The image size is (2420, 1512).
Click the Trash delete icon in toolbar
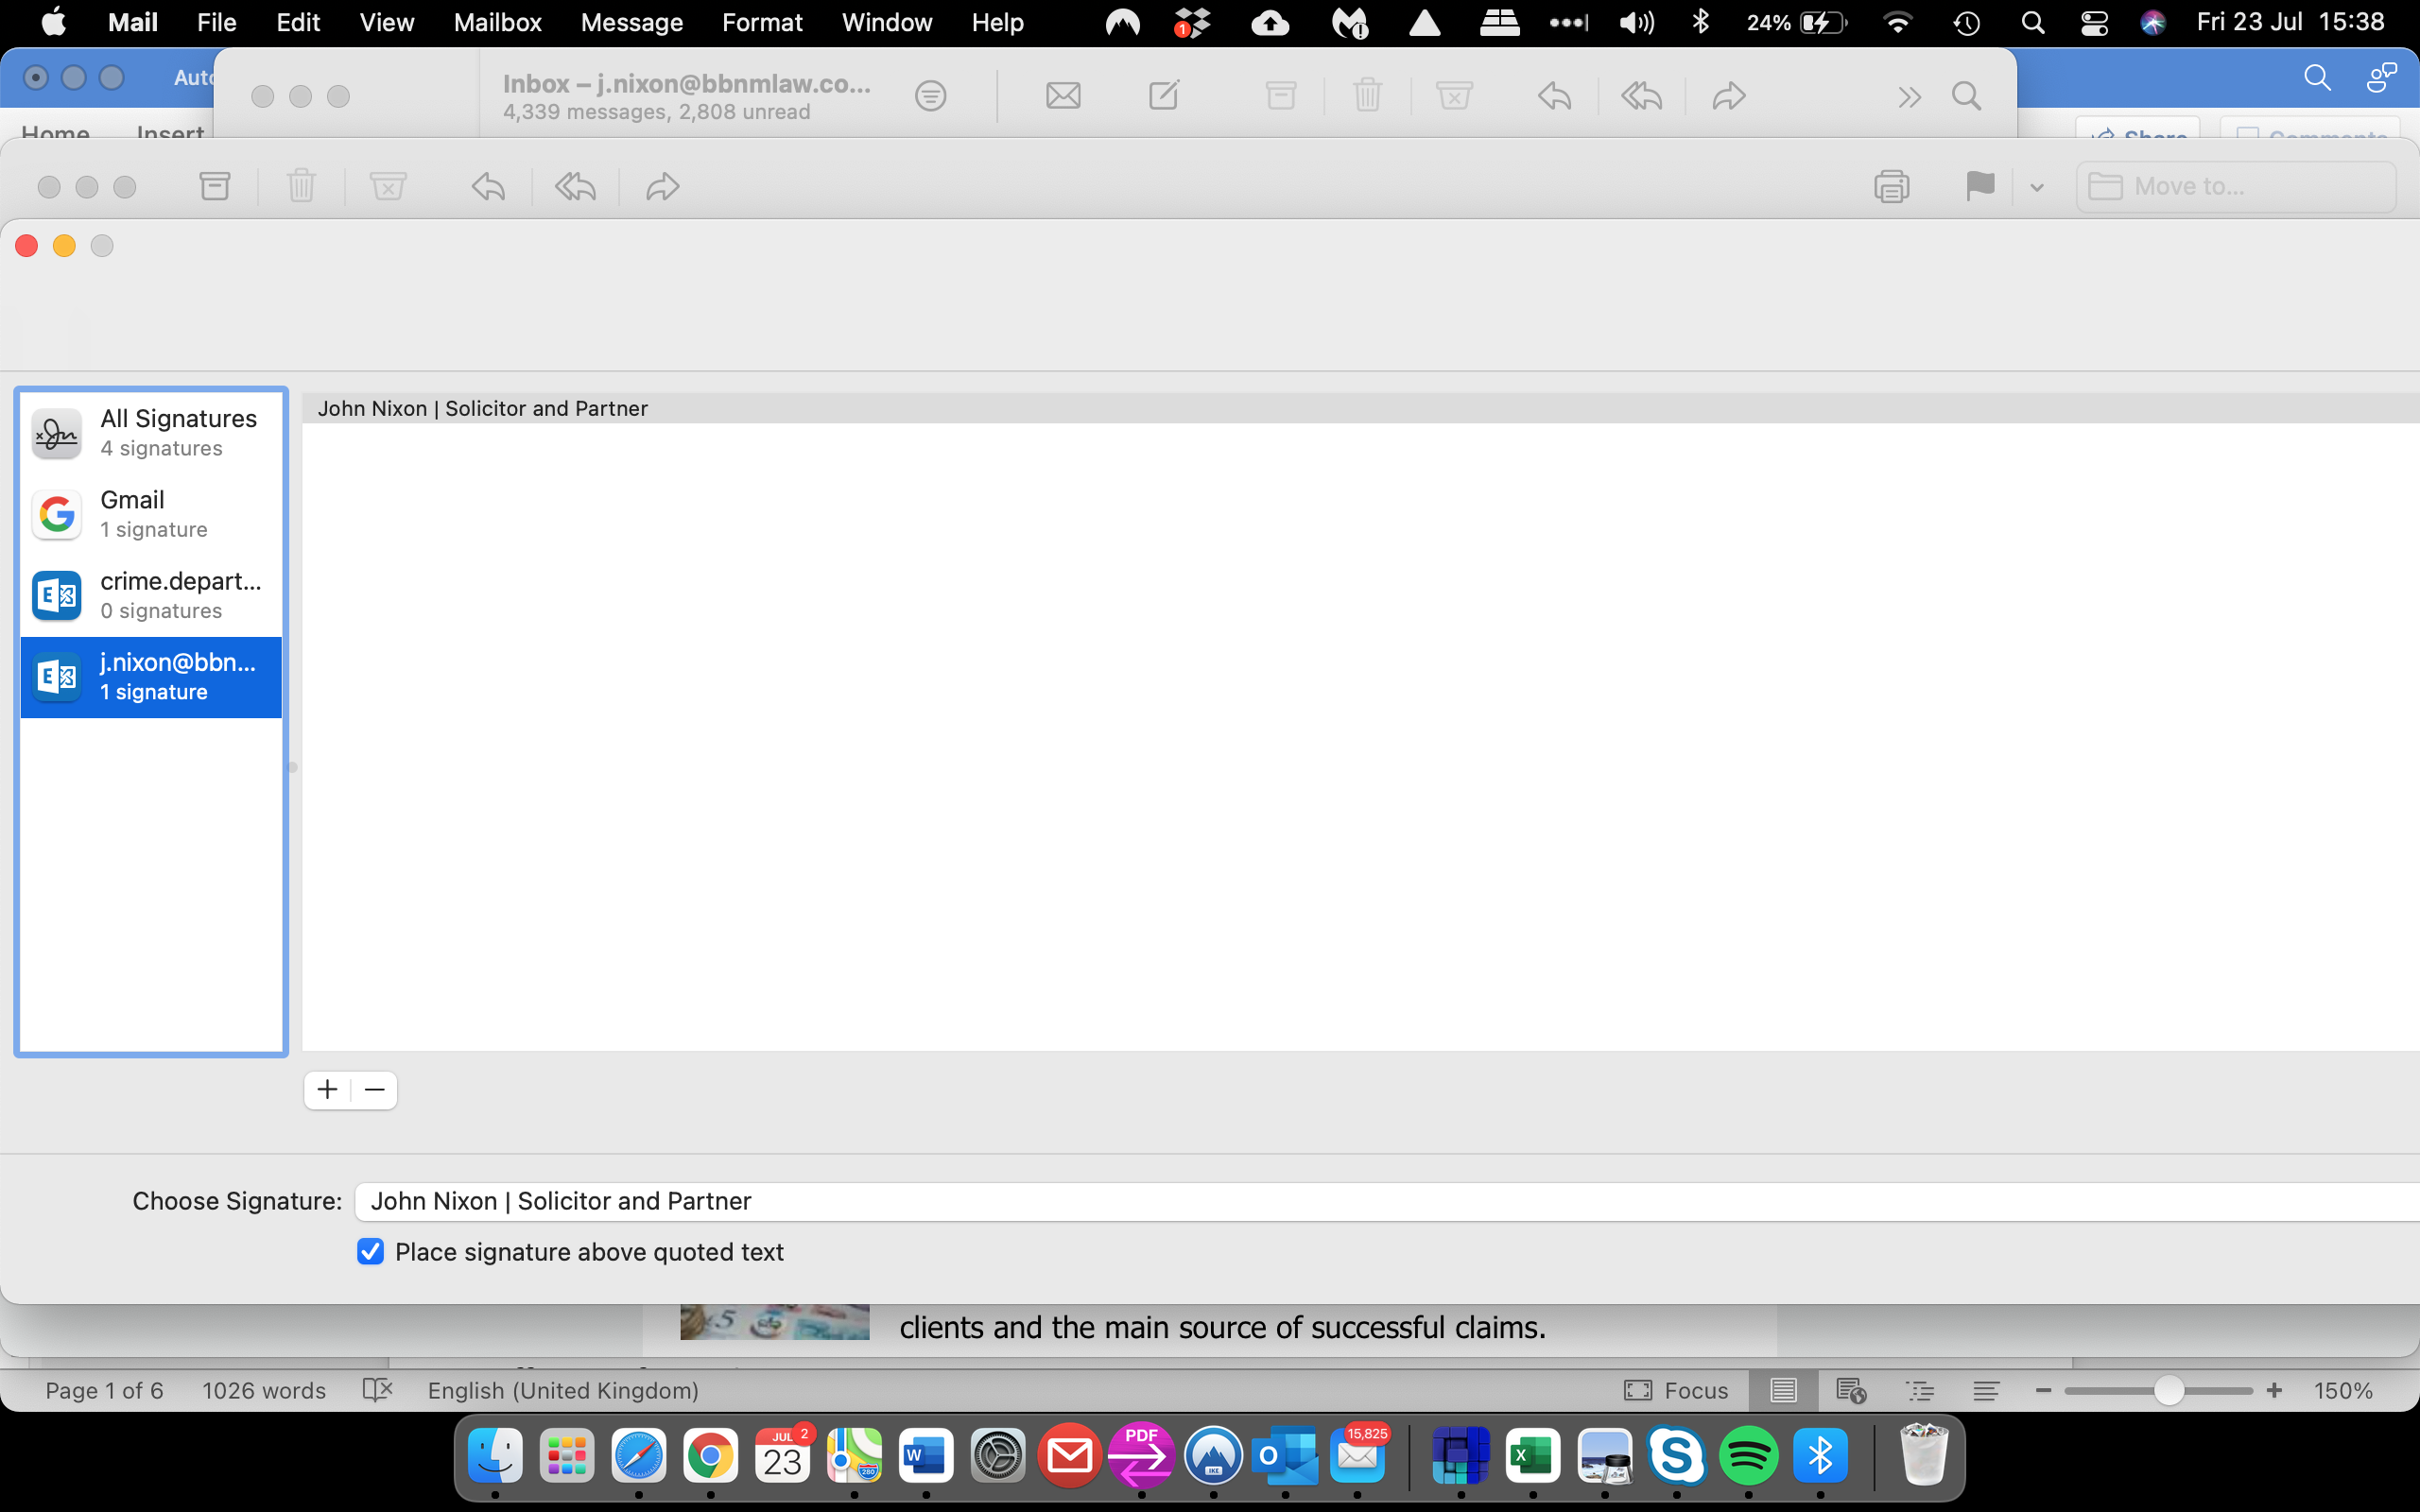pyautogui.click(x=301, y=186)
